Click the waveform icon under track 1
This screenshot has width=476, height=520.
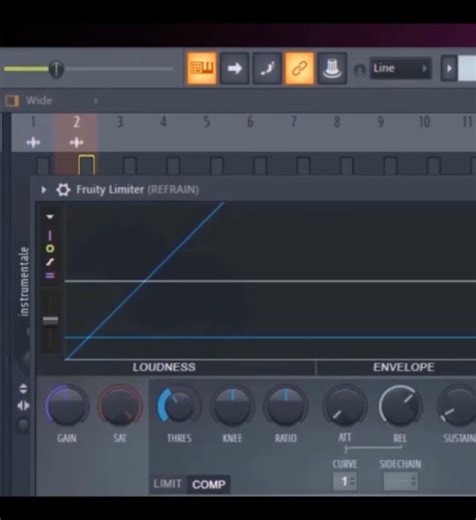(33, 143)
